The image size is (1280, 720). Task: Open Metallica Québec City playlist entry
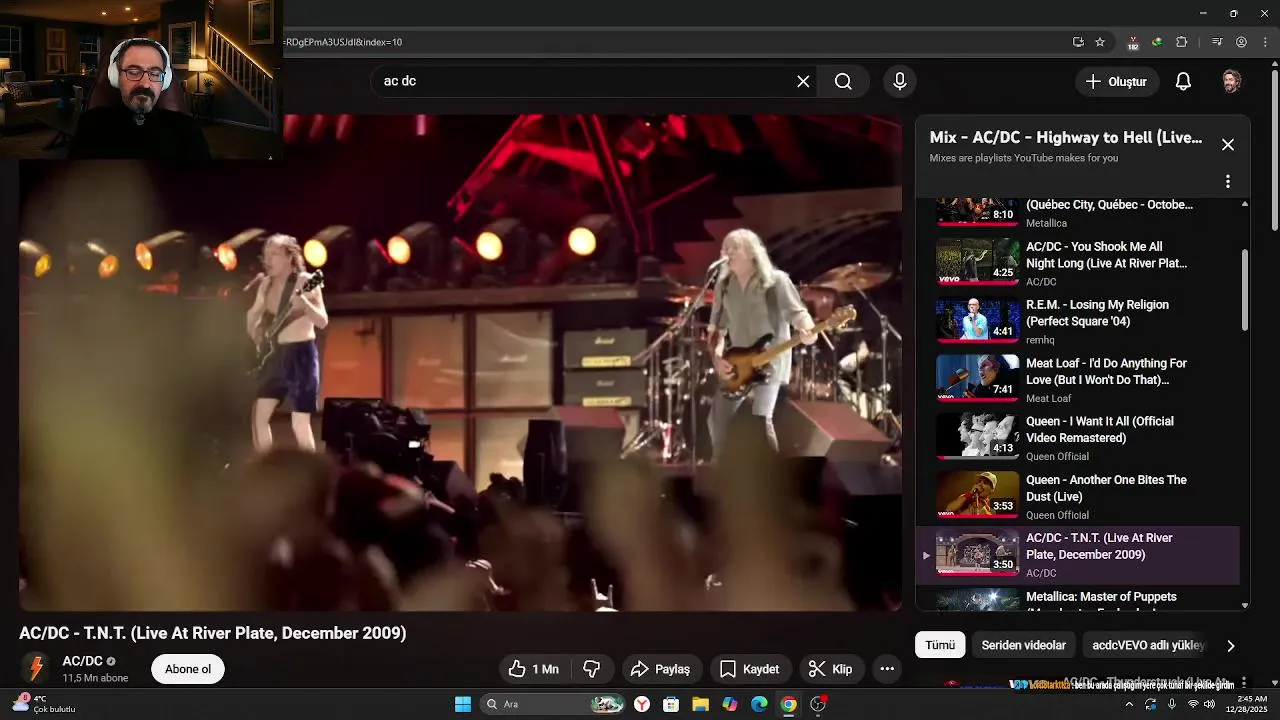pos(1078,212)
